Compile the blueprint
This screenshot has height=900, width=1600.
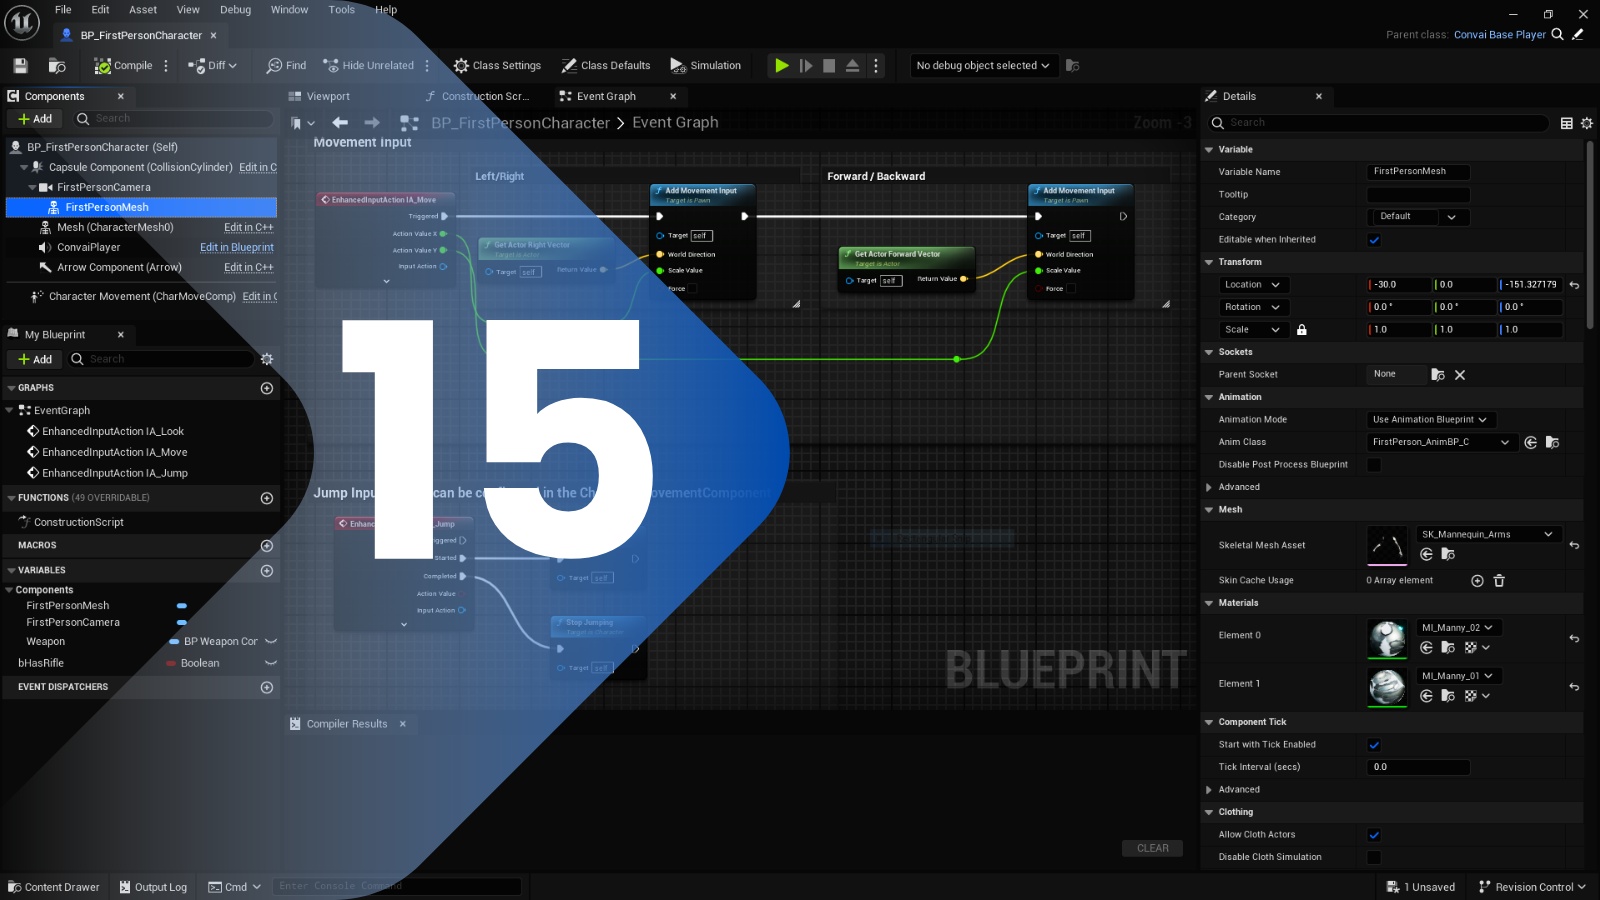tap(123, 66)
